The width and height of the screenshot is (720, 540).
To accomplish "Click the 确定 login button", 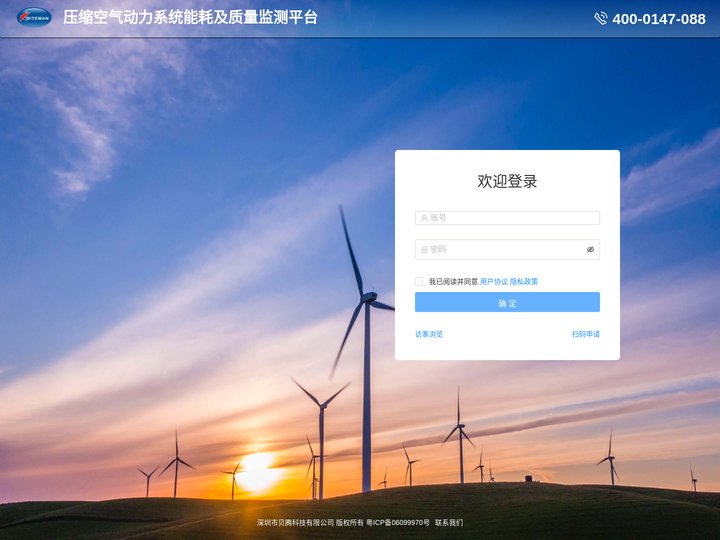I will (x=507, y=302).
